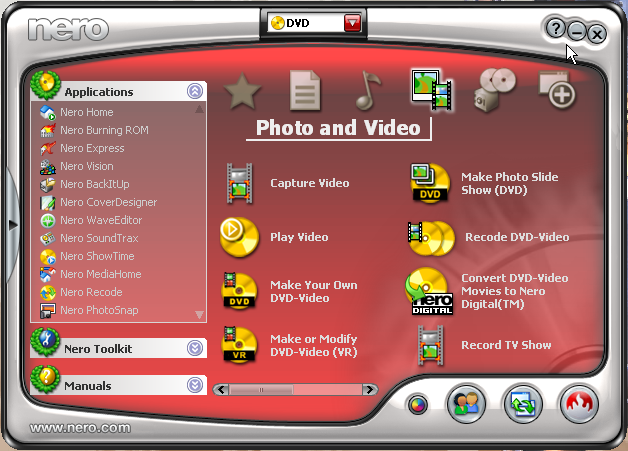The image size is (628, 451).
Task: Select Make Photo Slide Show (DVD) text
Action: point(509,183)
